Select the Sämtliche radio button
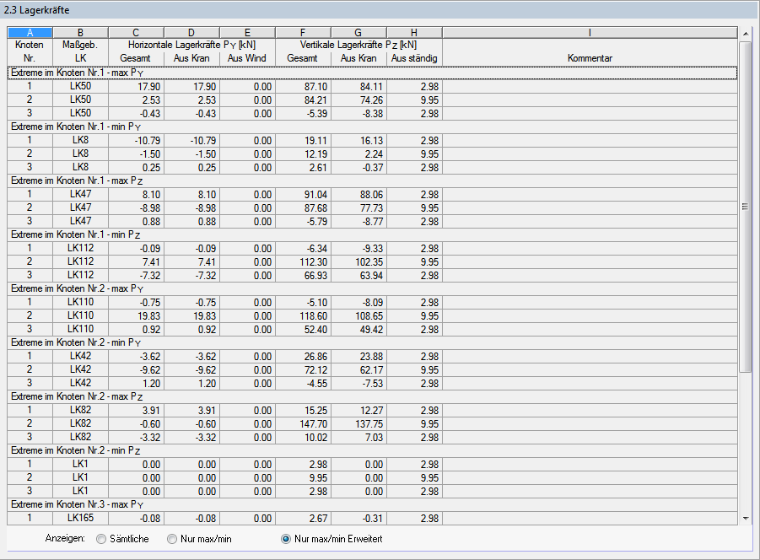Image resolution: width=760 pixels, height=560 pixels. [101, 539]
